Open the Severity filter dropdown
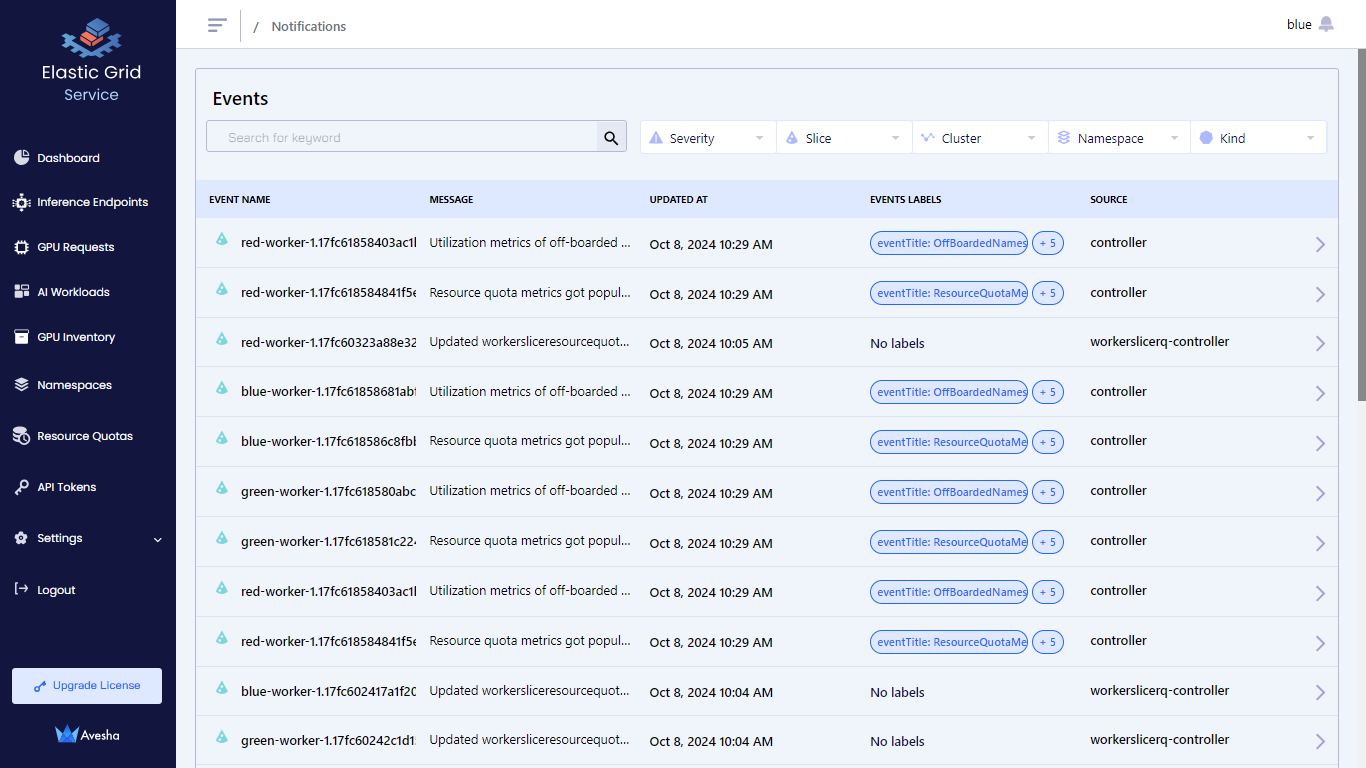 [x=707, y=137]
